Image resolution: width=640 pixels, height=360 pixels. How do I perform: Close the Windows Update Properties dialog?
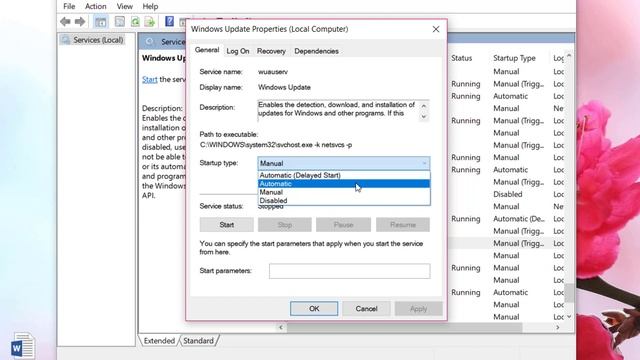pyautogui.click(x=436, y=29)
